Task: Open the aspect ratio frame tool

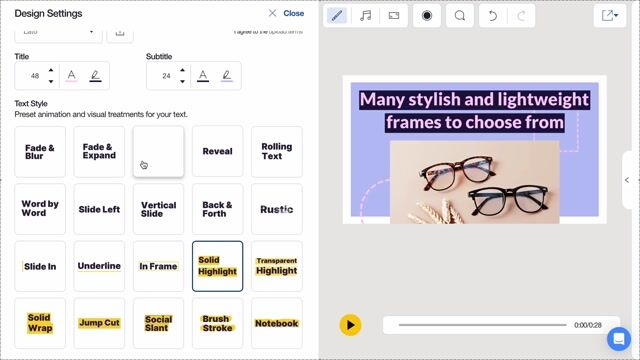Action: tap(394, 16)
